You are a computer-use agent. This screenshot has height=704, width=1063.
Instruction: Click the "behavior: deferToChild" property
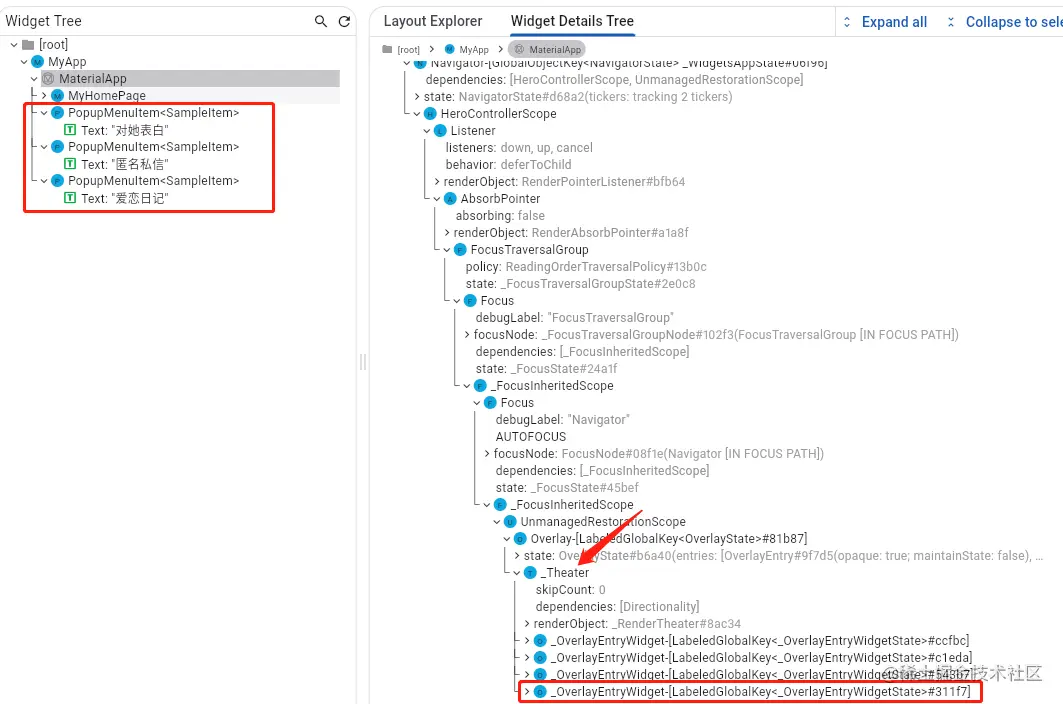point(508,165)
